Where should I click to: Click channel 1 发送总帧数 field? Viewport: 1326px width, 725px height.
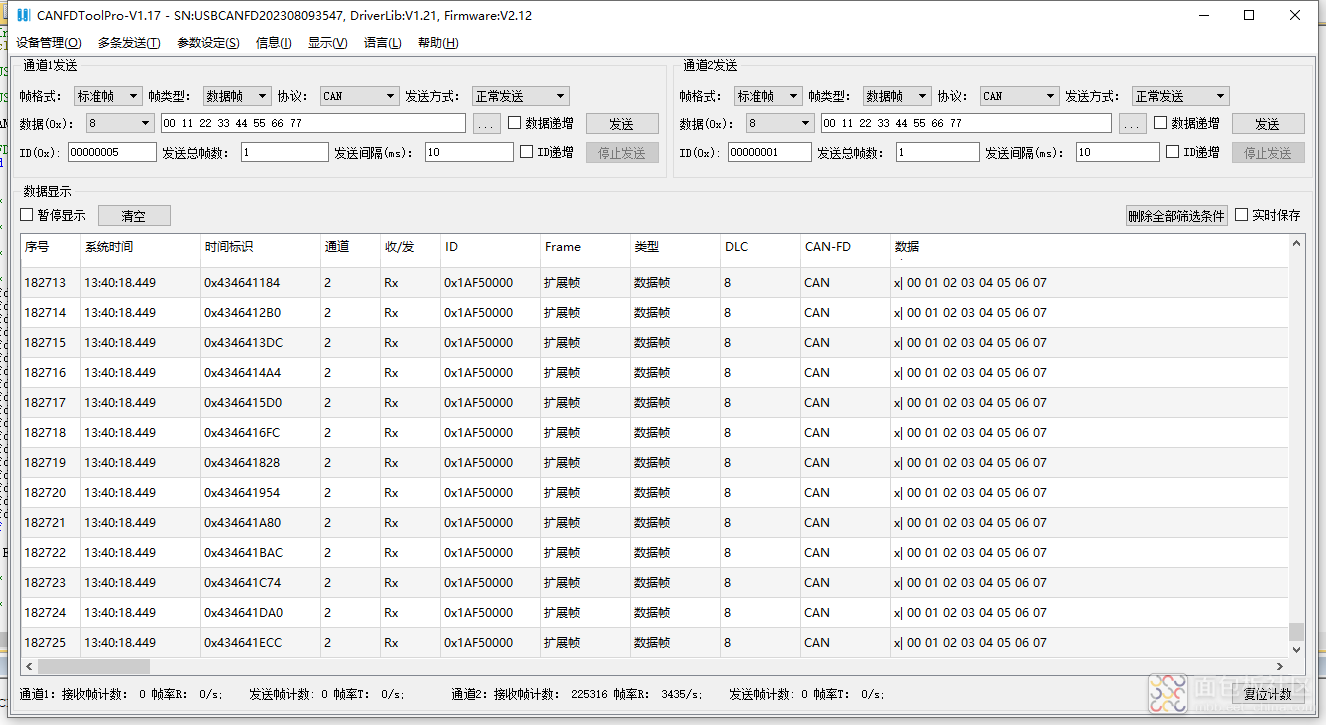coord(284,152)
